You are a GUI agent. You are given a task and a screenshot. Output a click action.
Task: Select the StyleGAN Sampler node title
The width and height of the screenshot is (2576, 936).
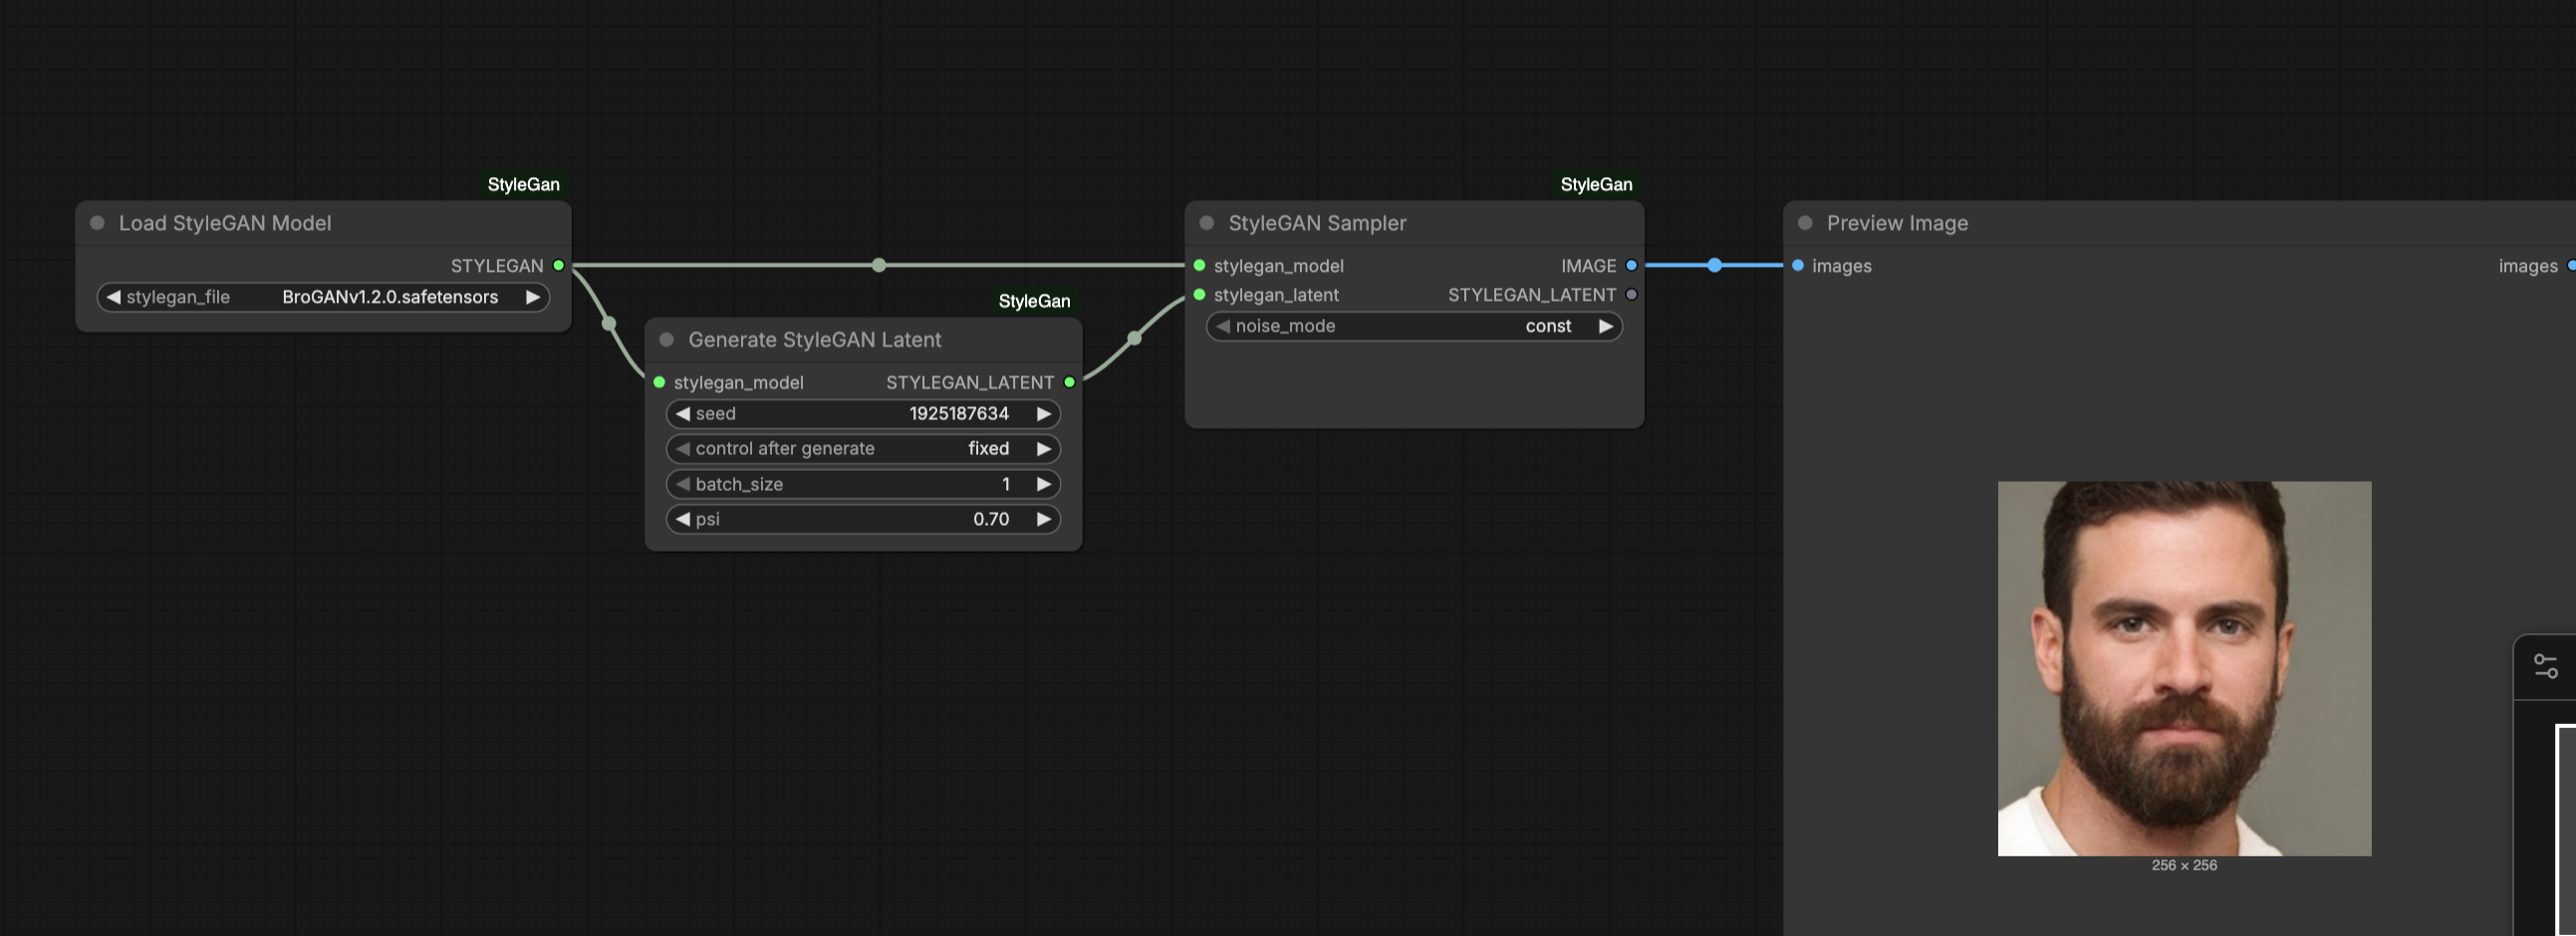[x=1317, y=223]
